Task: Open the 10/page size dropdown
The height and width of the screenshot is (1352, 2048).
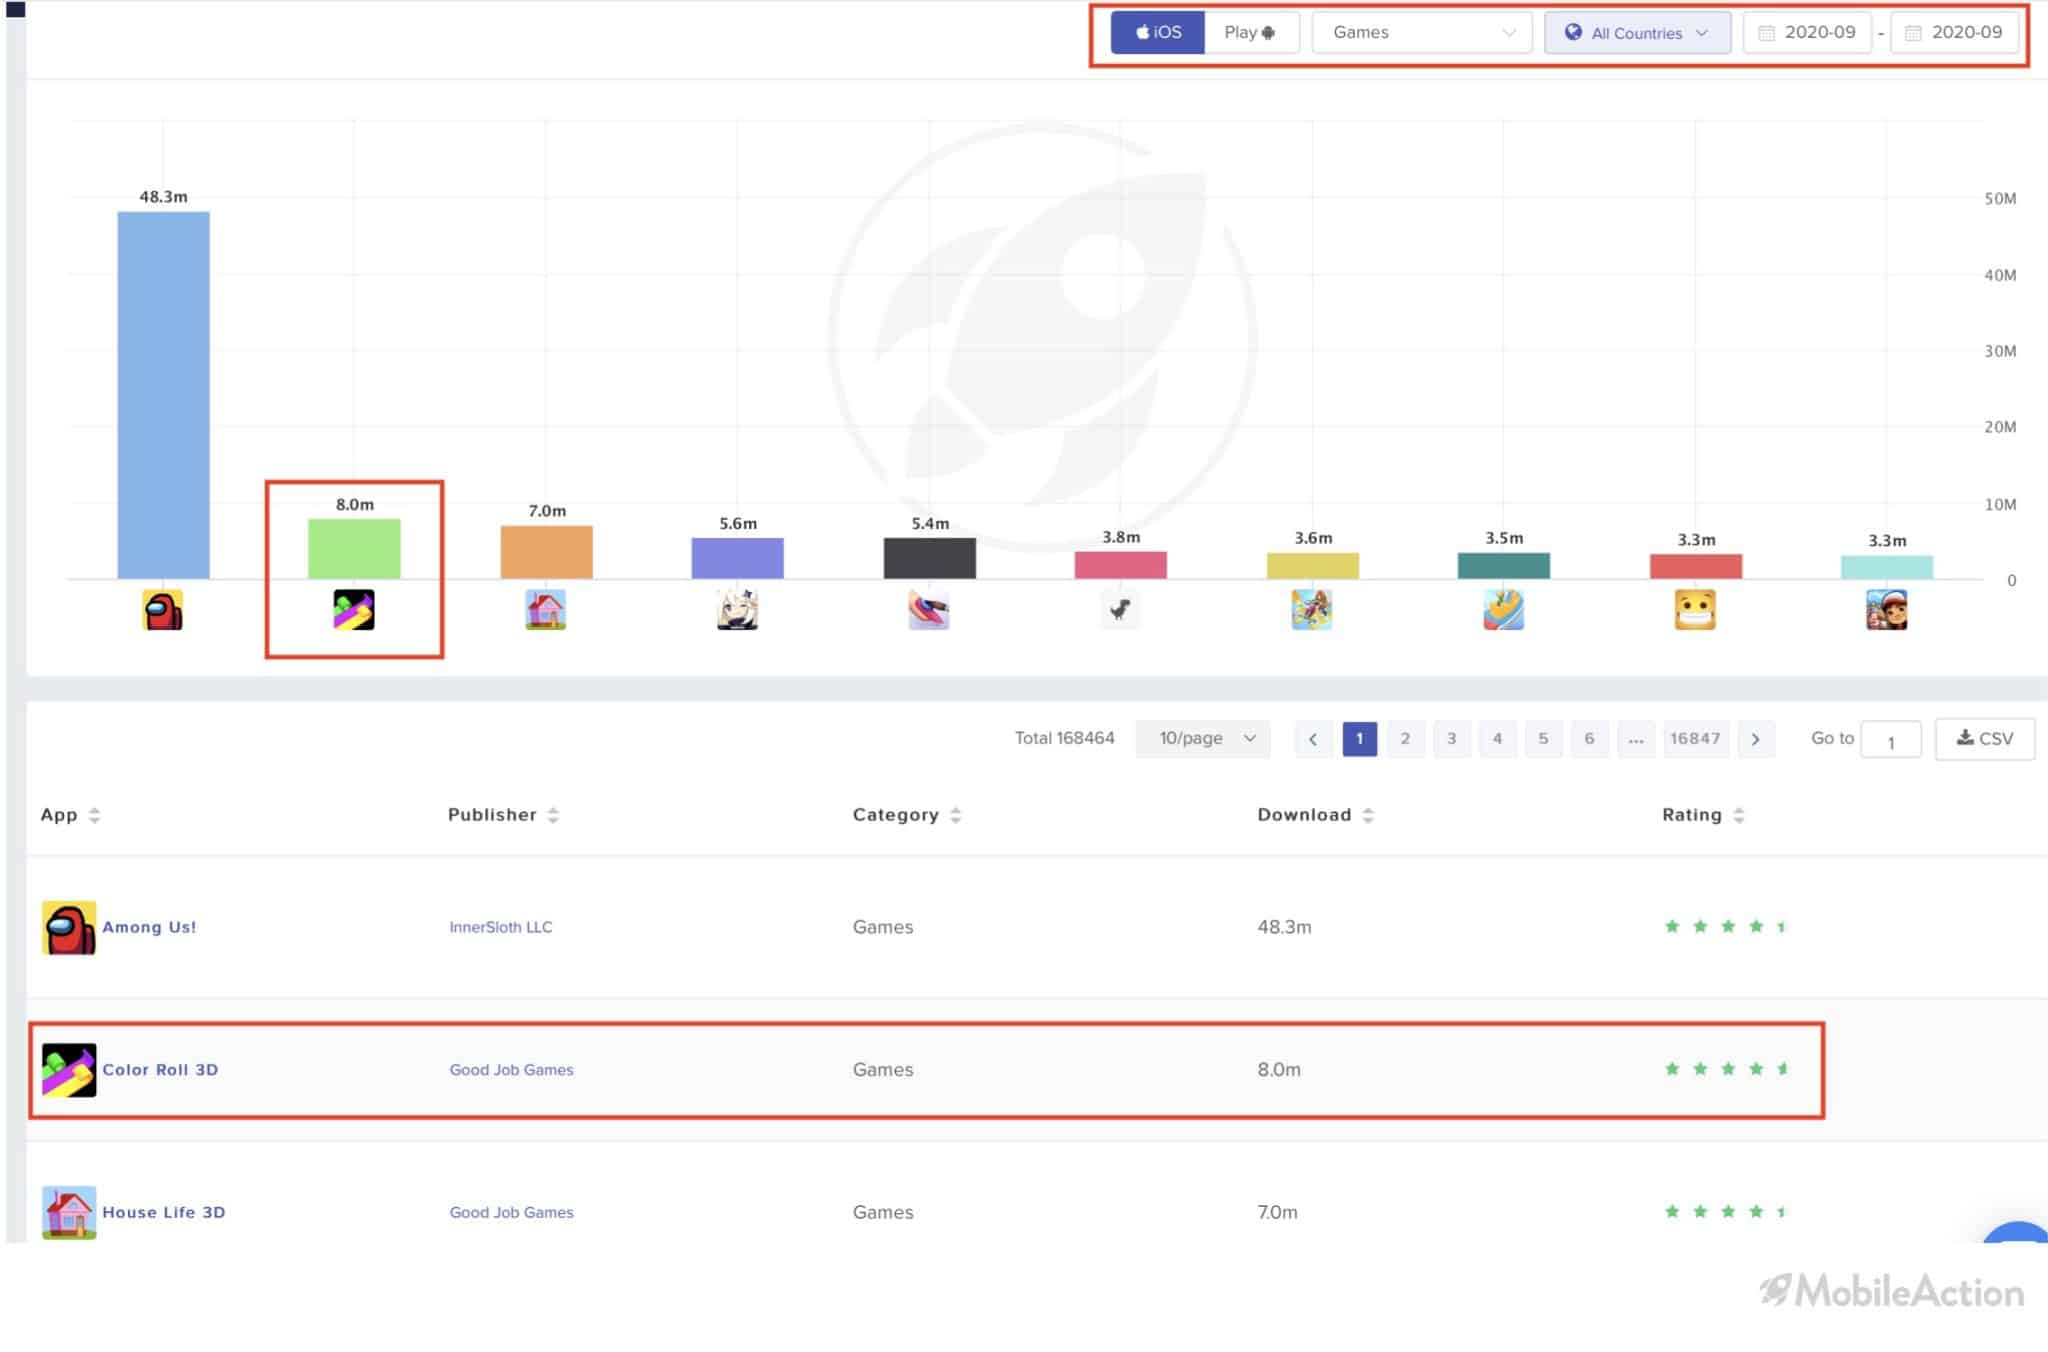Action: pos(1203,738)
